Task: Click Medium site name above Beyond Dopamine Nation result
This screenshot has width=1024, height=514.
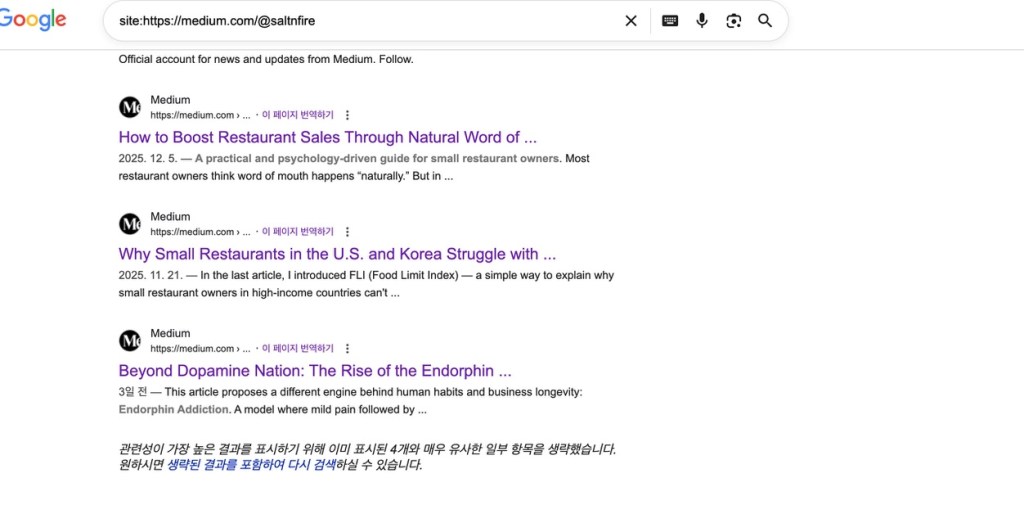Action: point(170,333)
